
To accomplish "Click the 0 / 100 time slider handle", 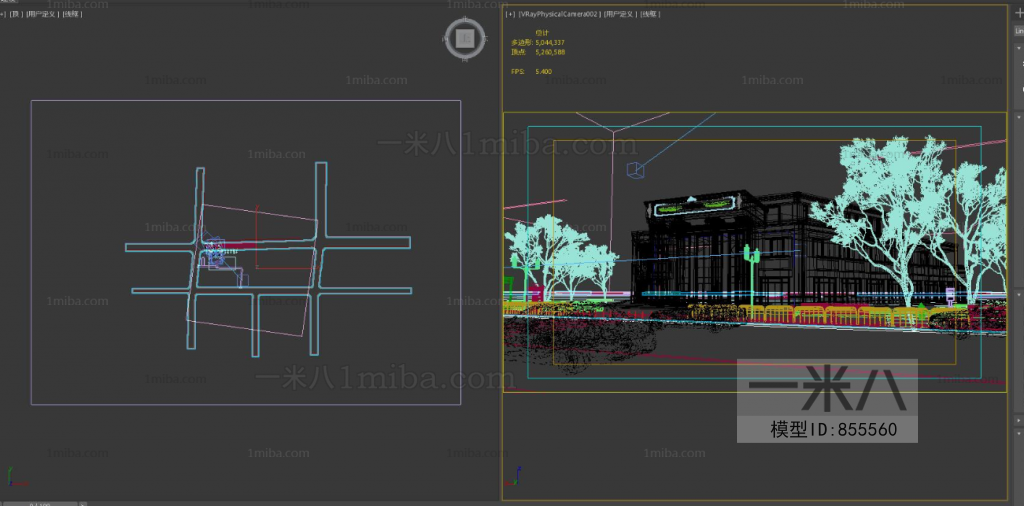I will (40, 503).
